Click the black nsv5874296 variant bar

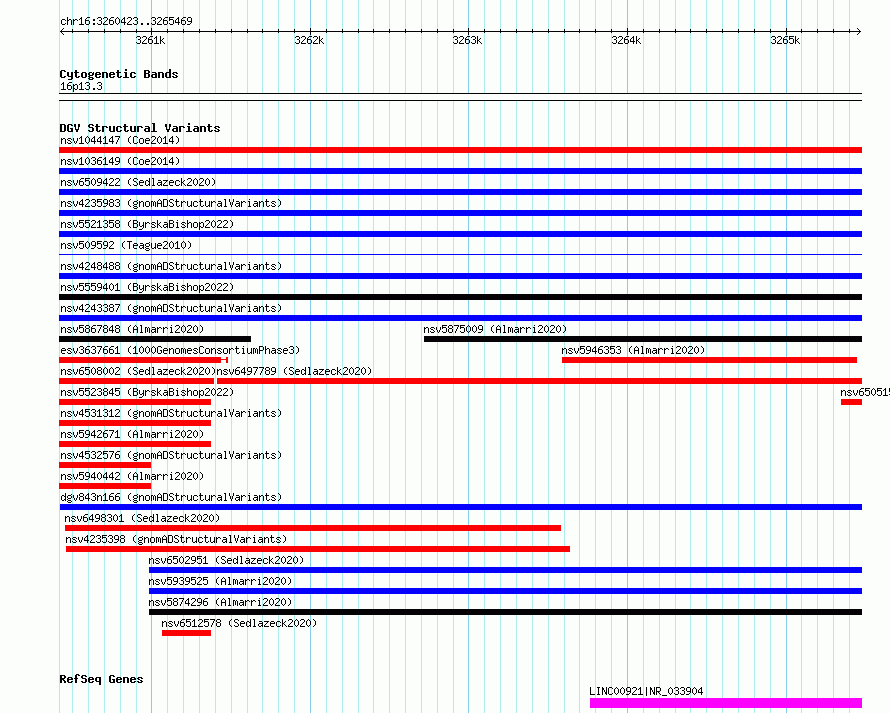[x=505, y=612]
